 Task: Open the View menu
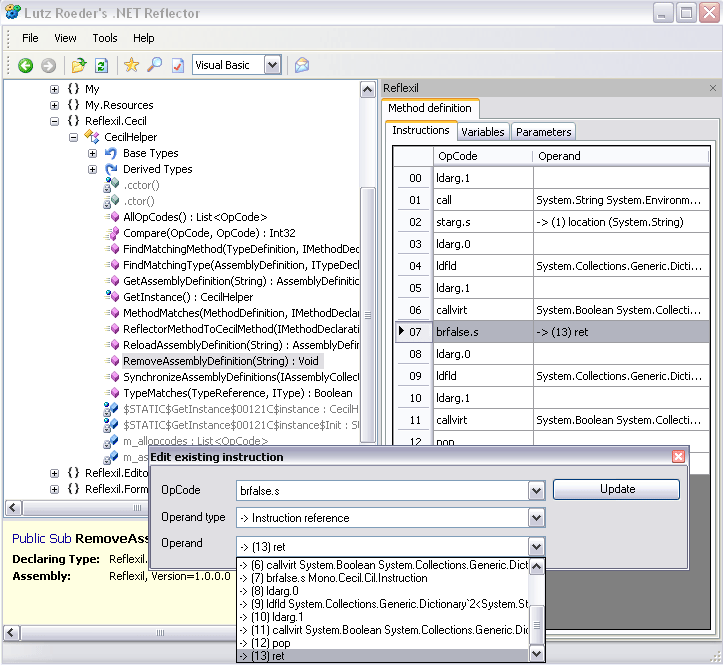coord(65,38)
